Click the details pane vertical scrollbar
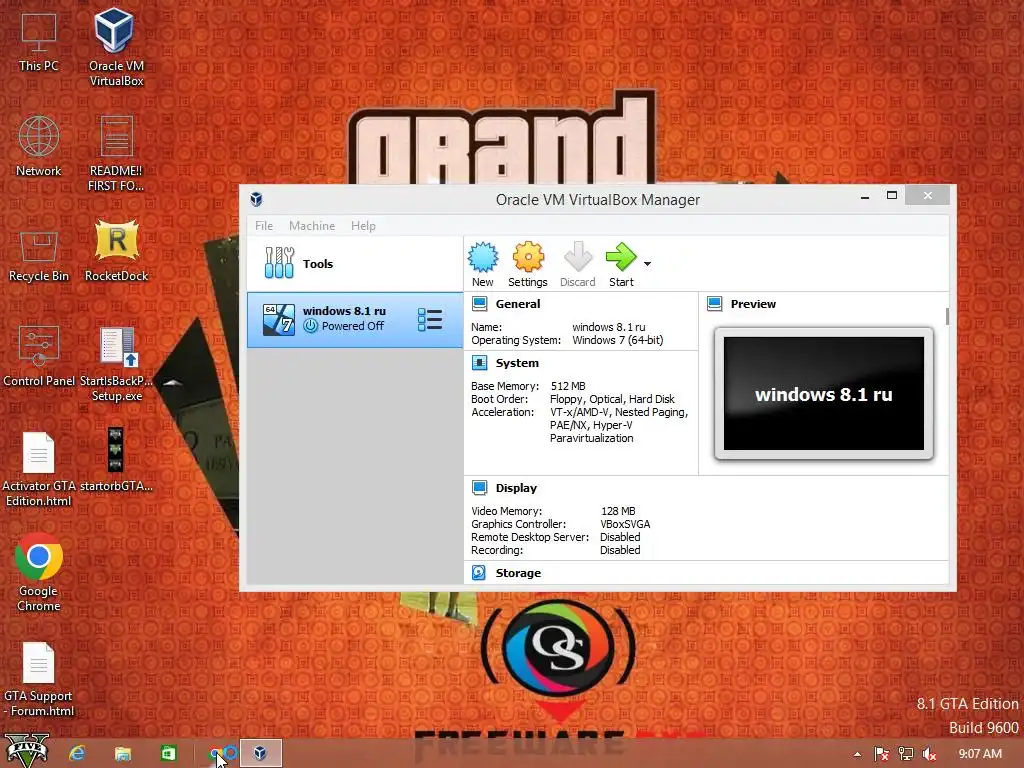This screenshot has height=768, width=1024. tap(947, 316)
